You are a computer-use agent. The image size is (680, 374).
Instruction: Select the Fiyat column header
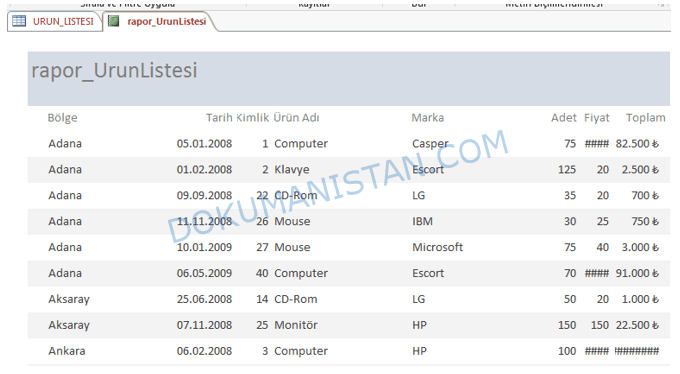click(x=597, y=118)
